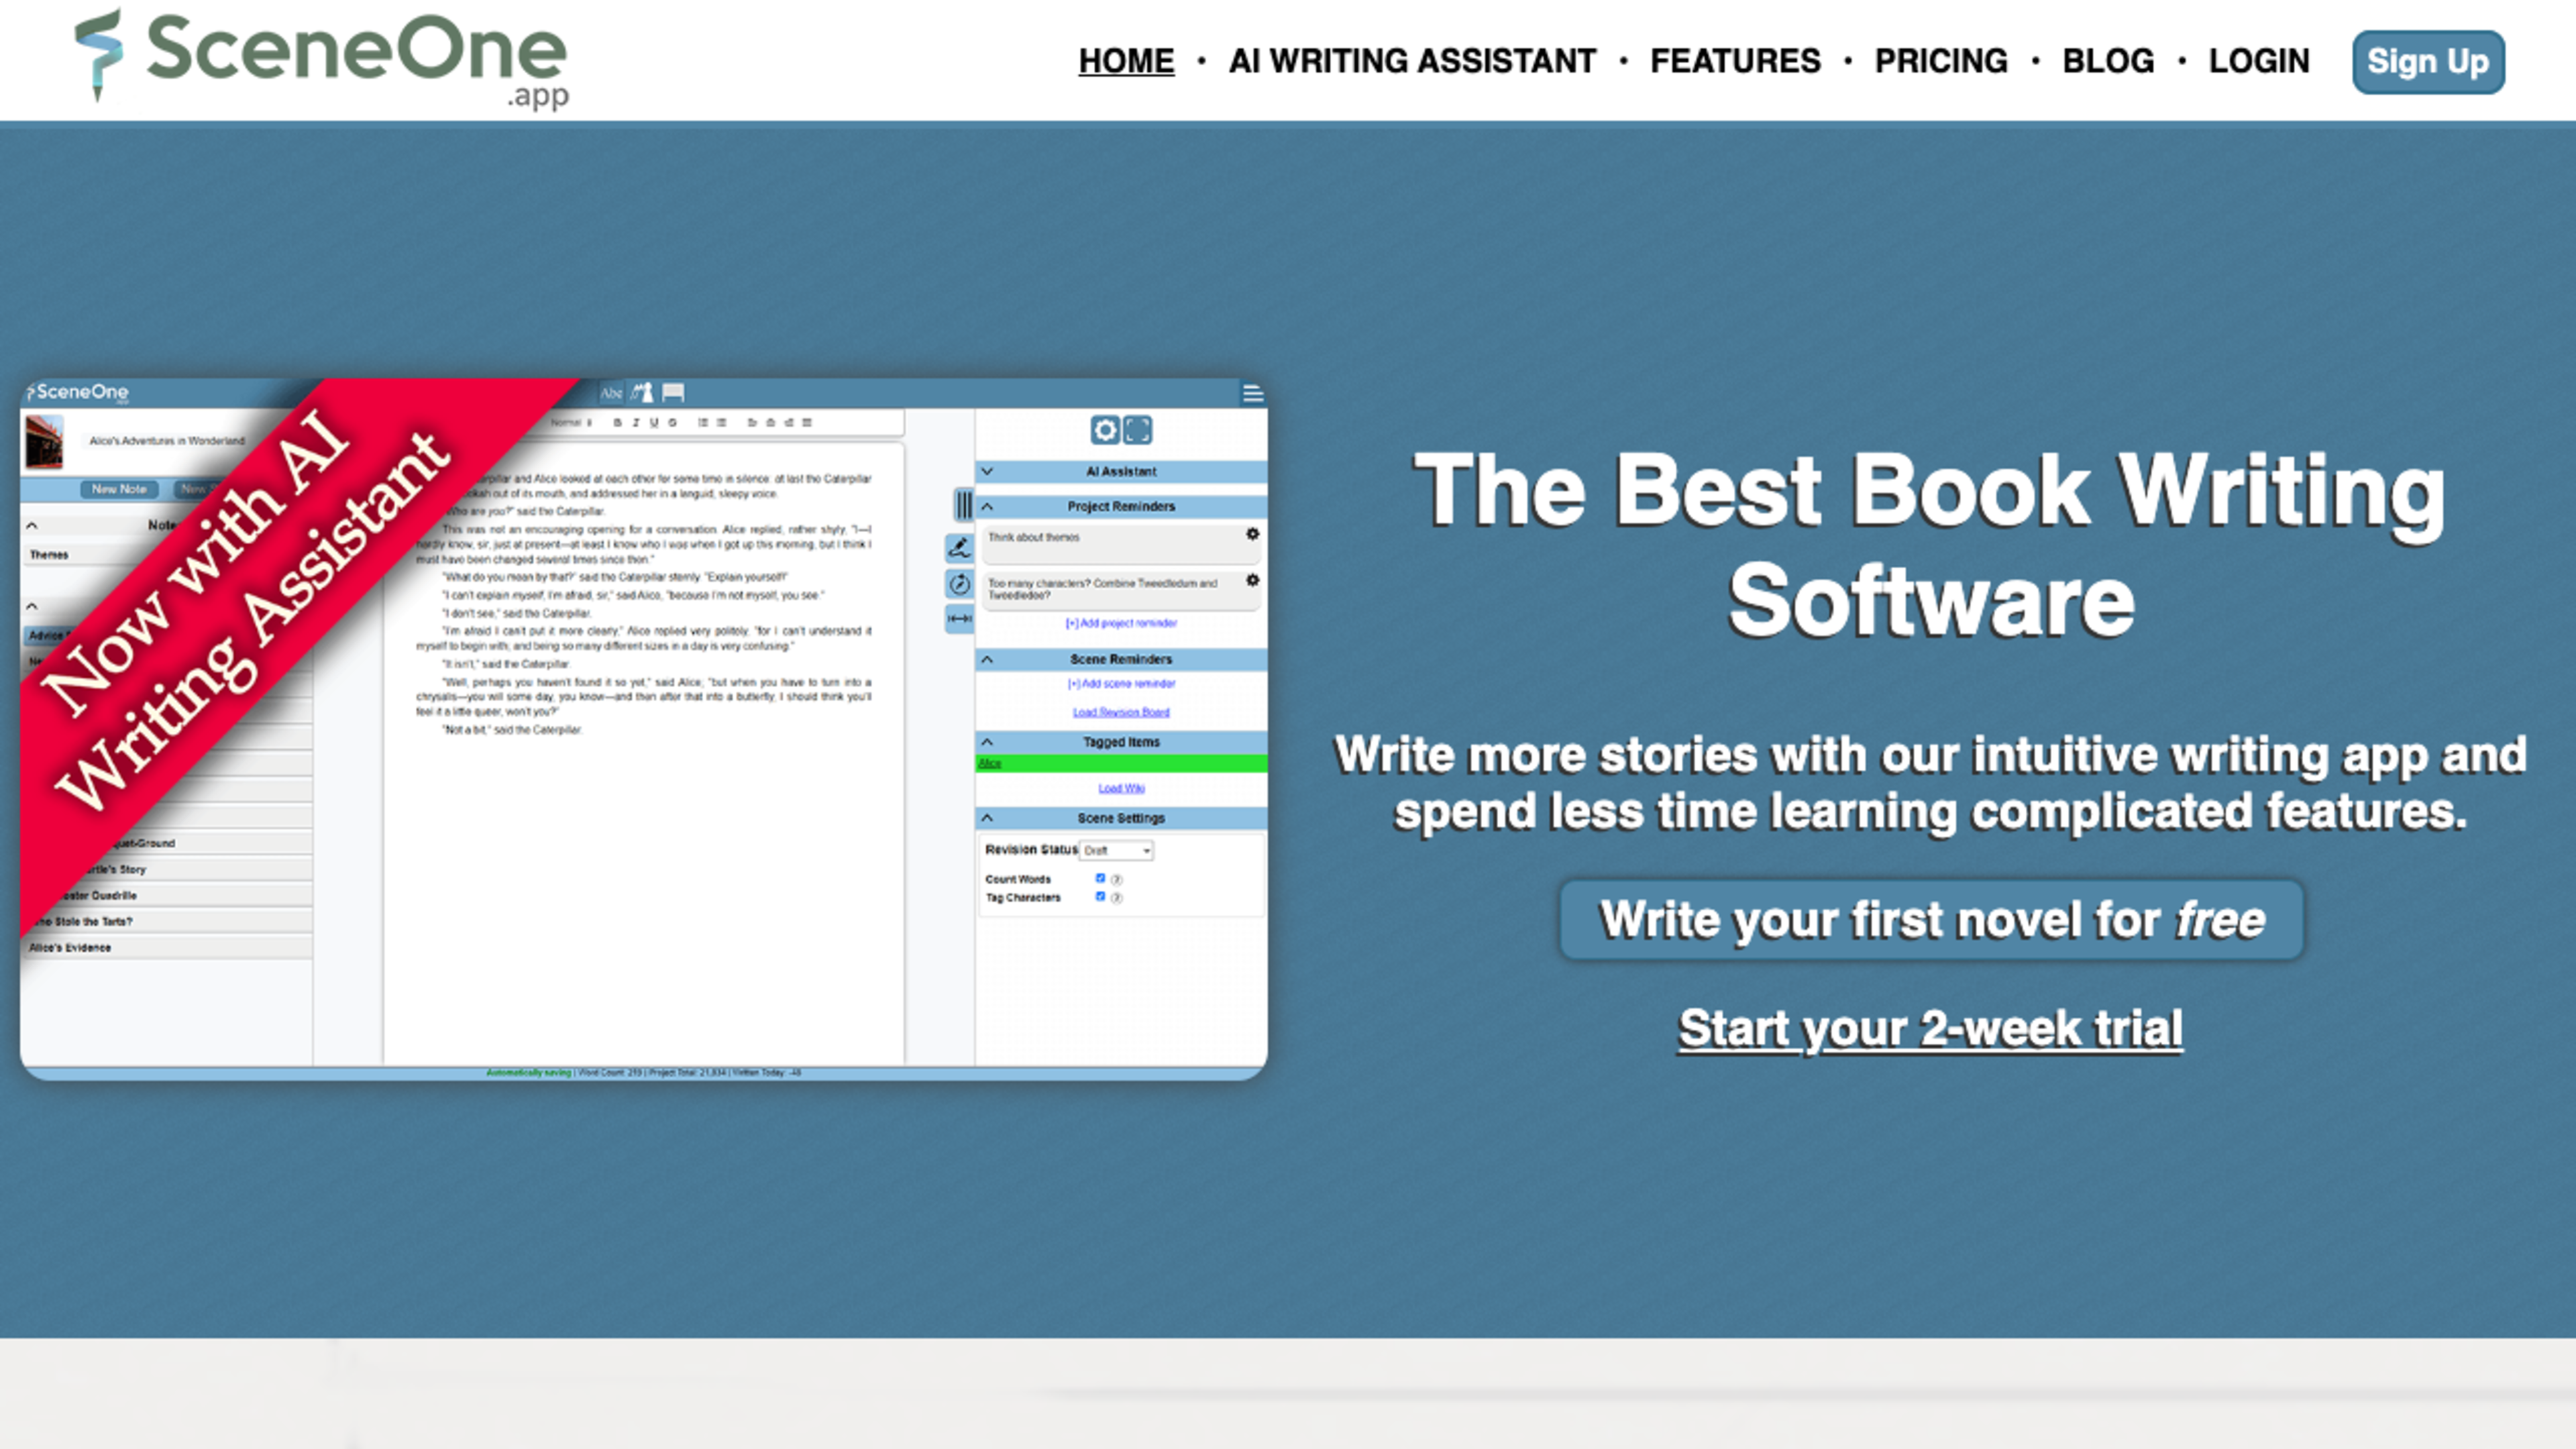The width and height of the screenshot is (2576, 1449).
Task: Click the compass timer sidebar icon
Action: coord(959,584)
